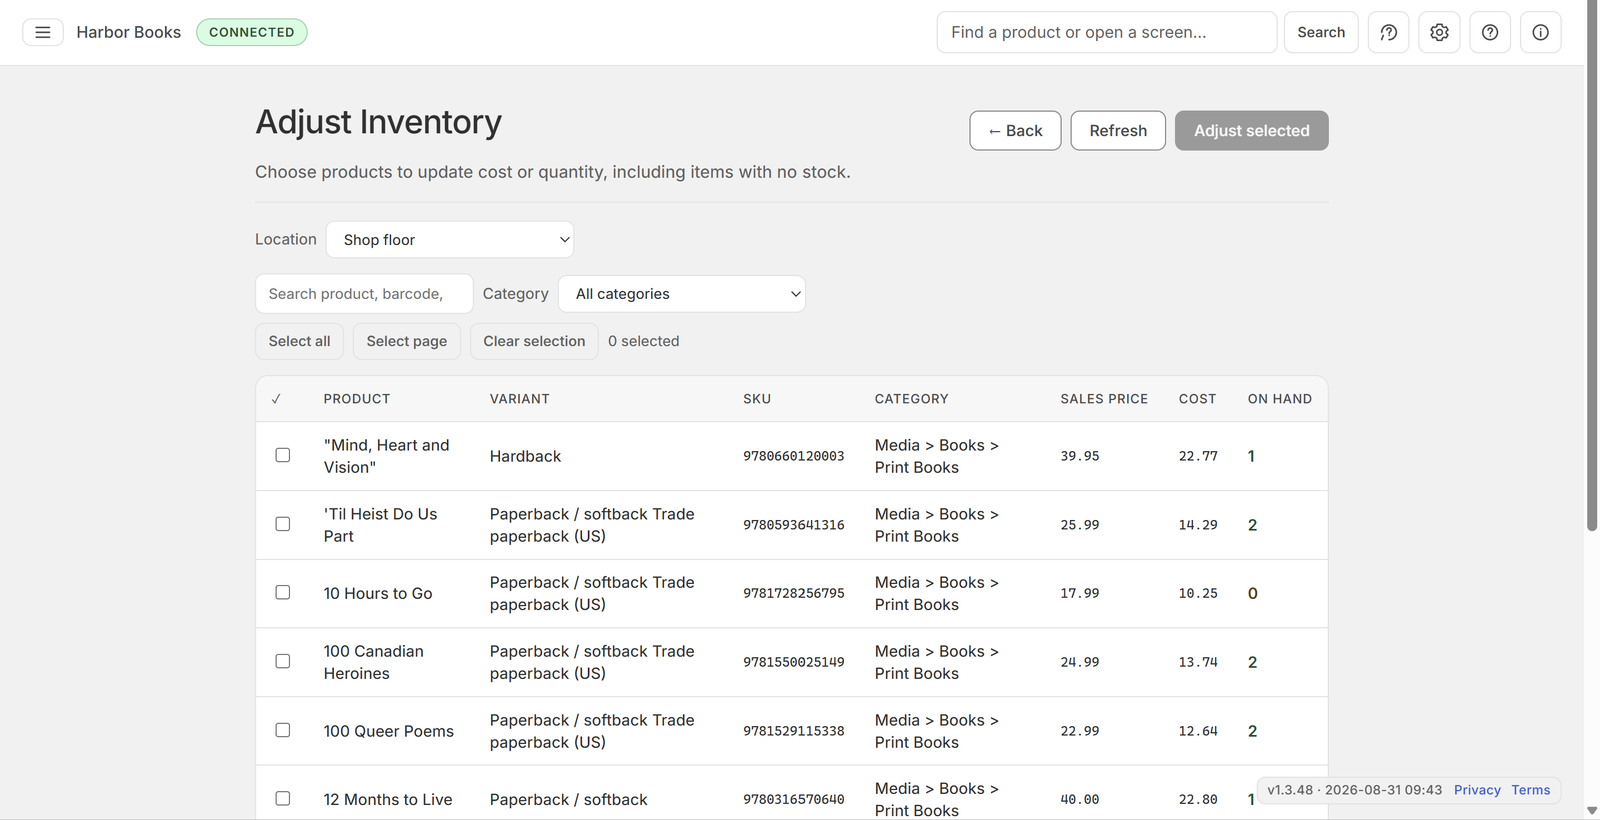Click SKU 9780593641316

[793, 525]
